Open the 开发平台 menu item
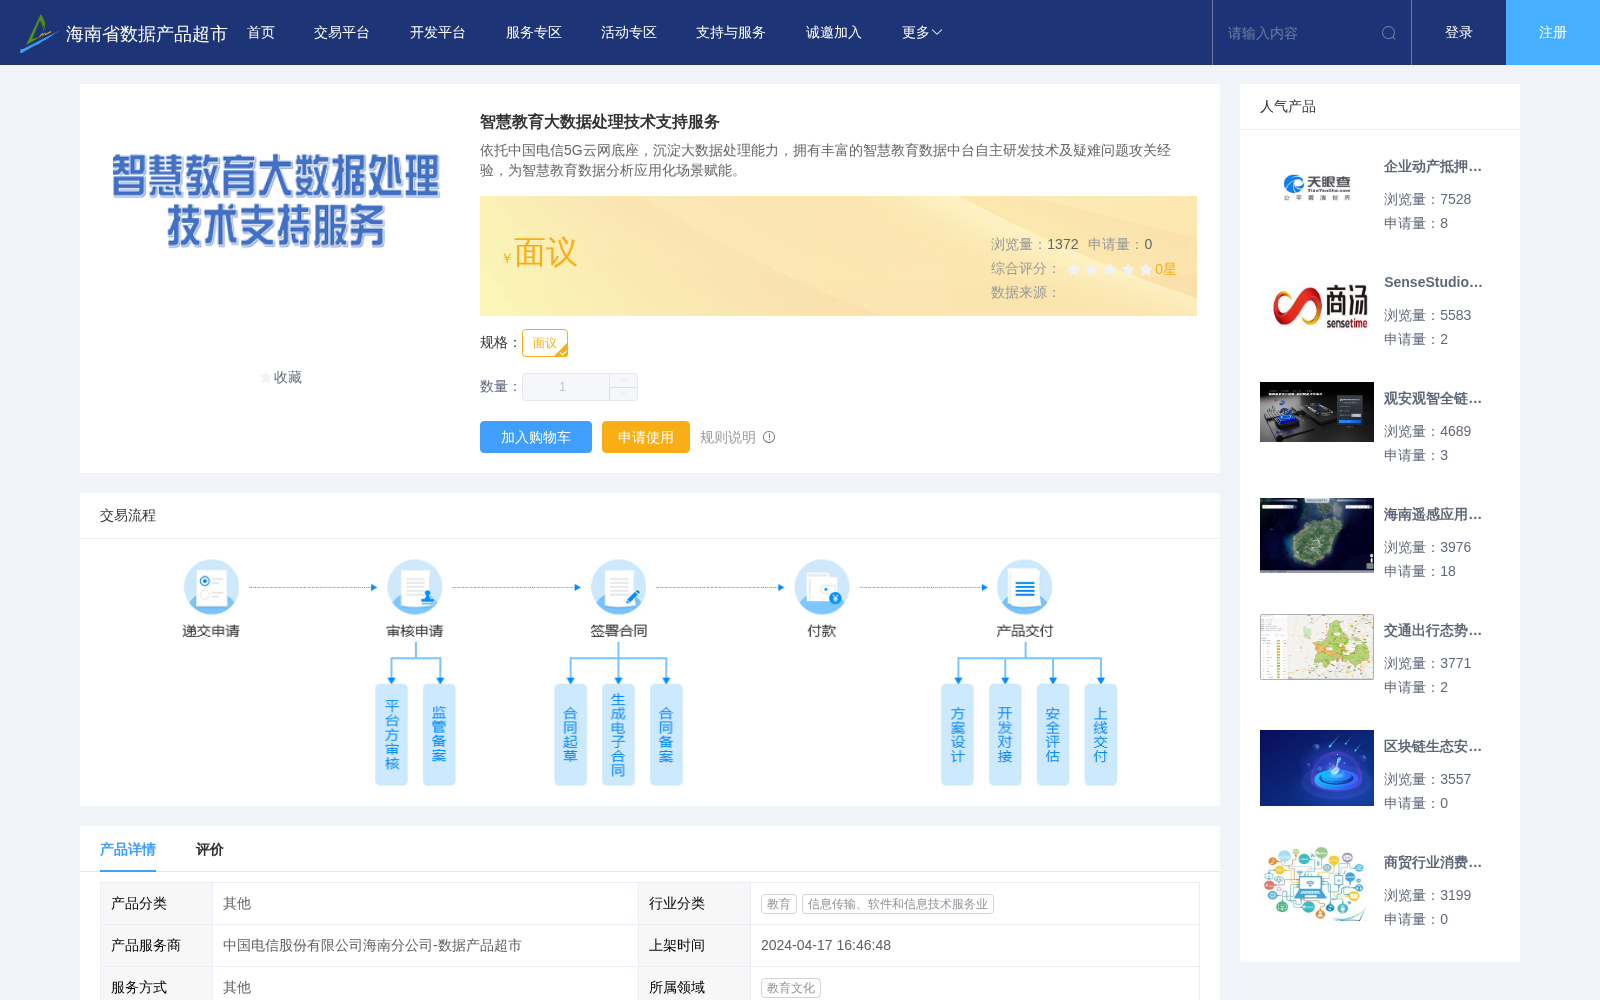The image size is (1600, 1000). pyautogui.click(x=438, y=33)
